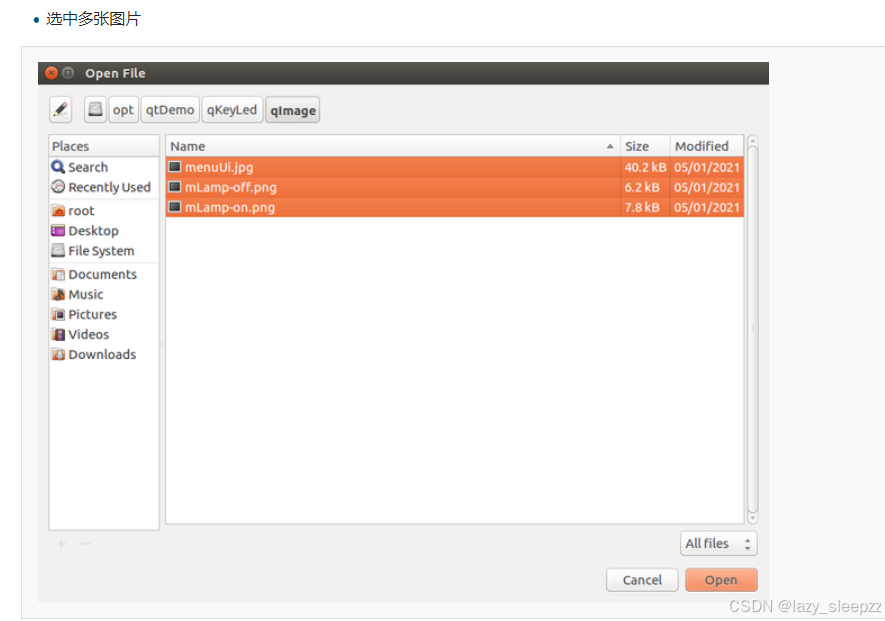Go to the qKeyLed folder in path bar

(231, 110)
